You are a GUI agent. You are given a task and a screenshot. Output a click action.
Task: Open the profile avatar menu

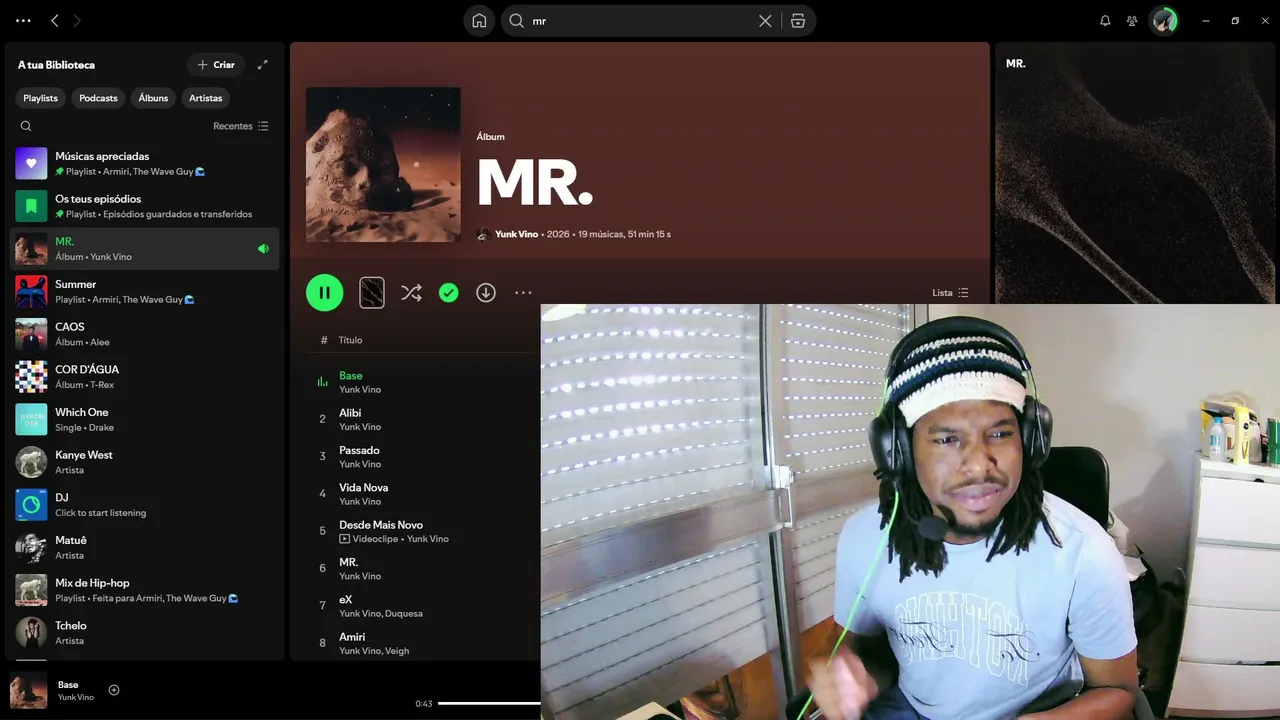click(1164, 20)
